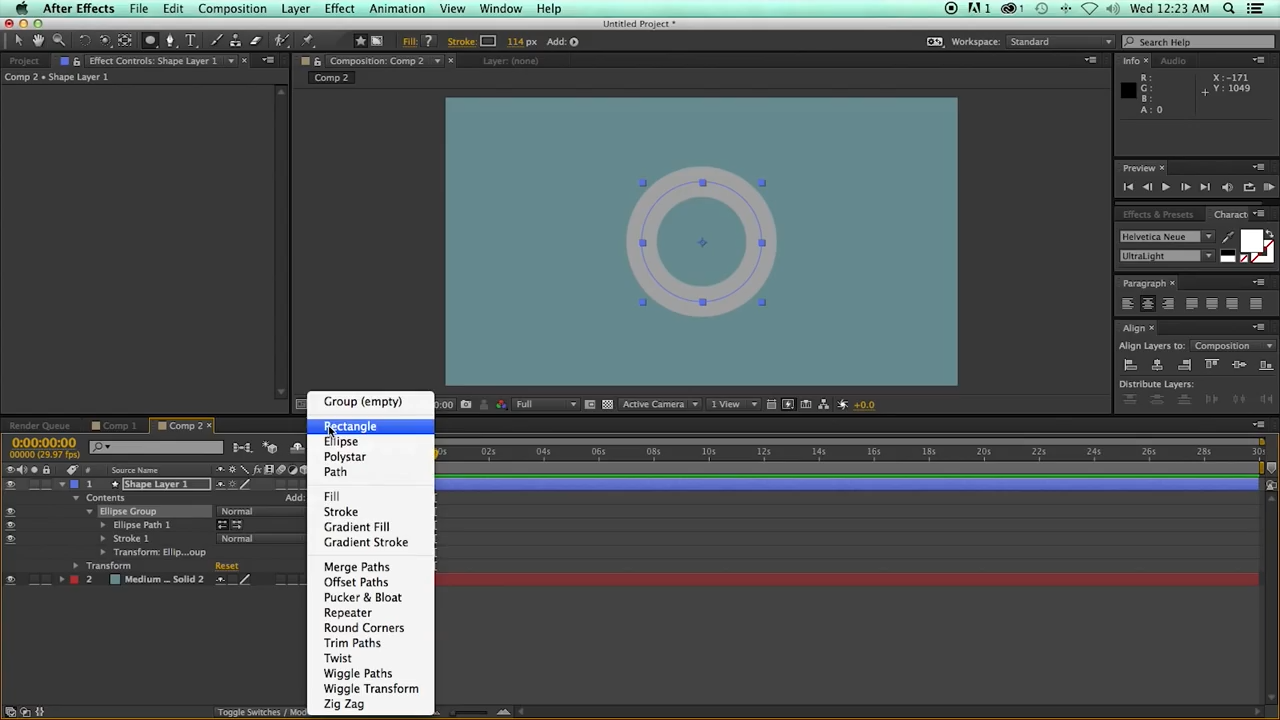The image size is (1280, 720).
Task: Expand the Transform property group
Action: click(x=76, y=566)
